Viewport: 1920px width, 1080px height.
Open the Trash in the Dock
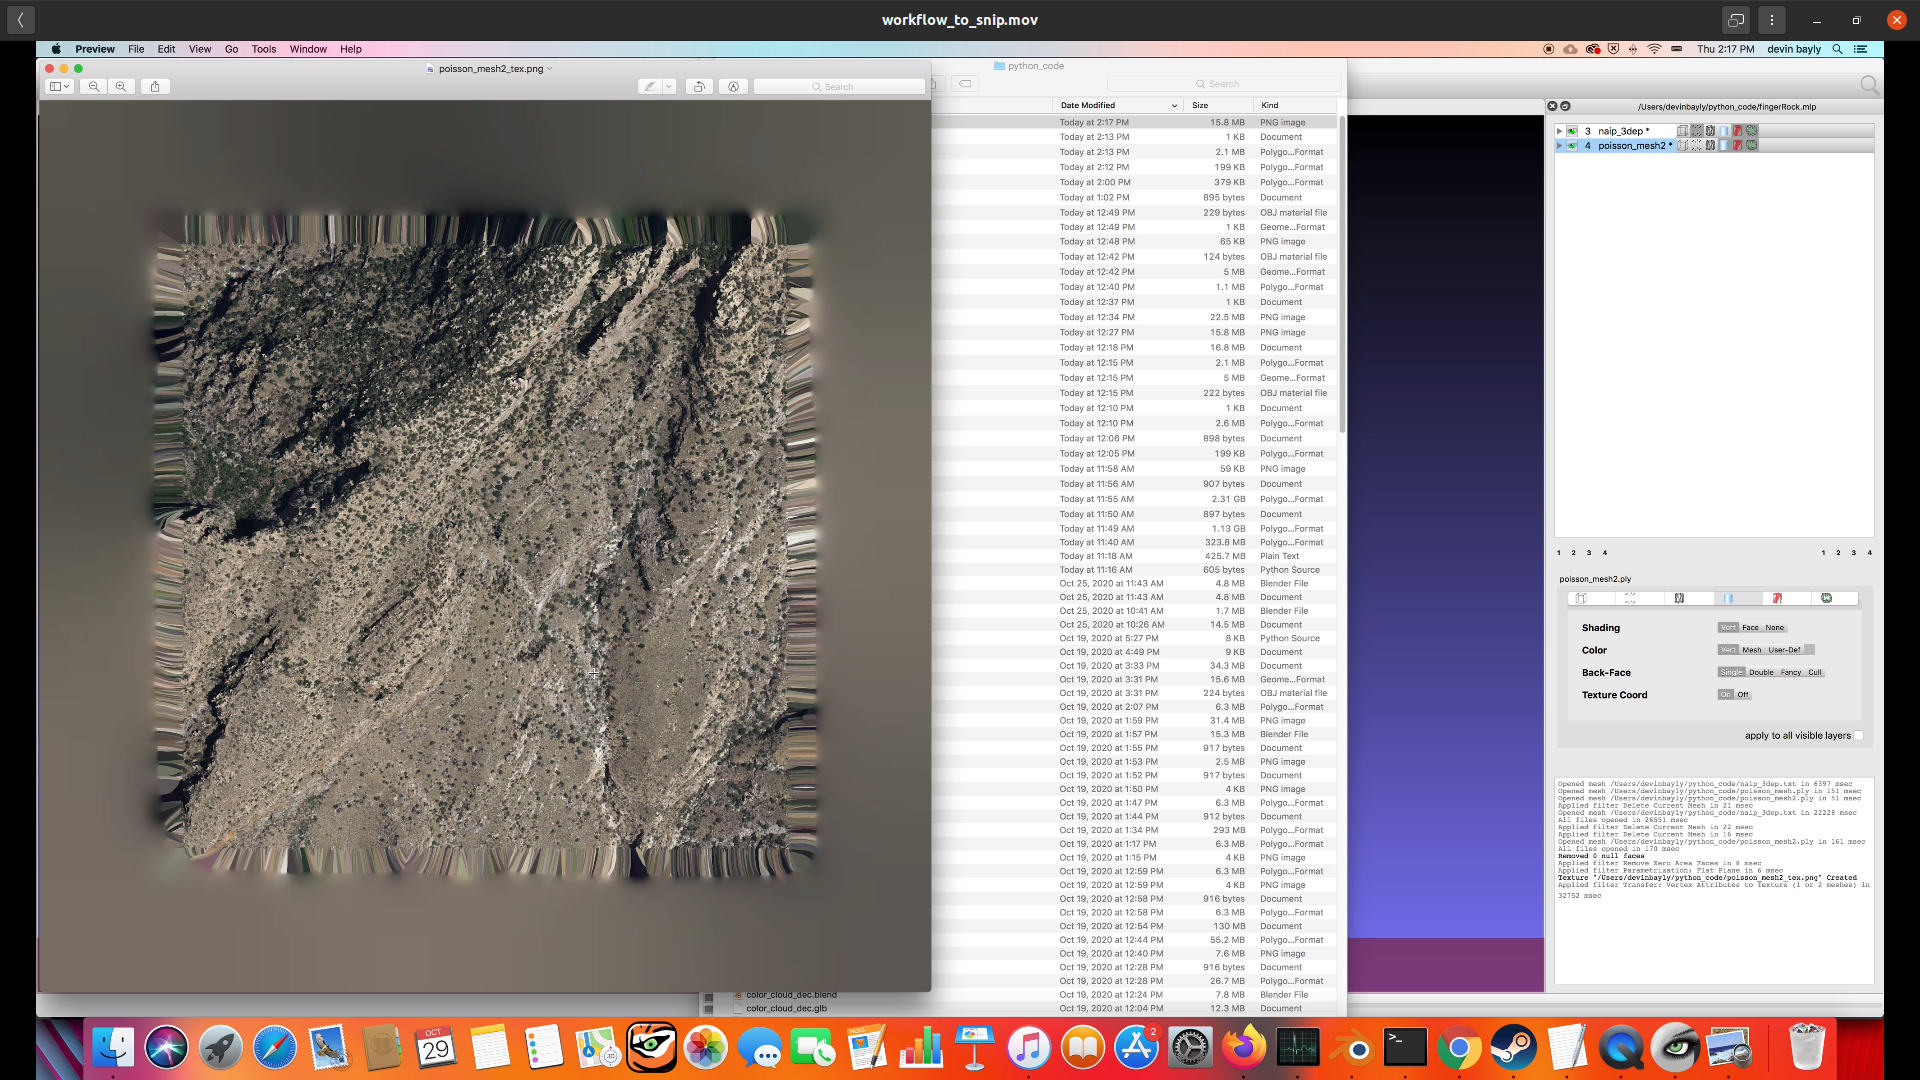coord(1806,1048)
